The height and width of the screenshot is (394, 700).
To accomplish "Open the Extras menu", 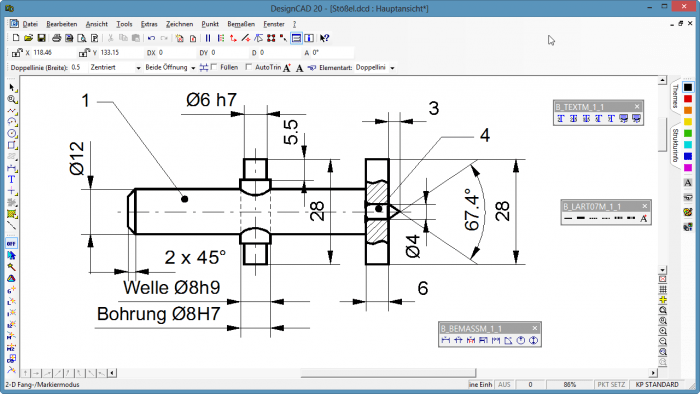I will 149,24.
